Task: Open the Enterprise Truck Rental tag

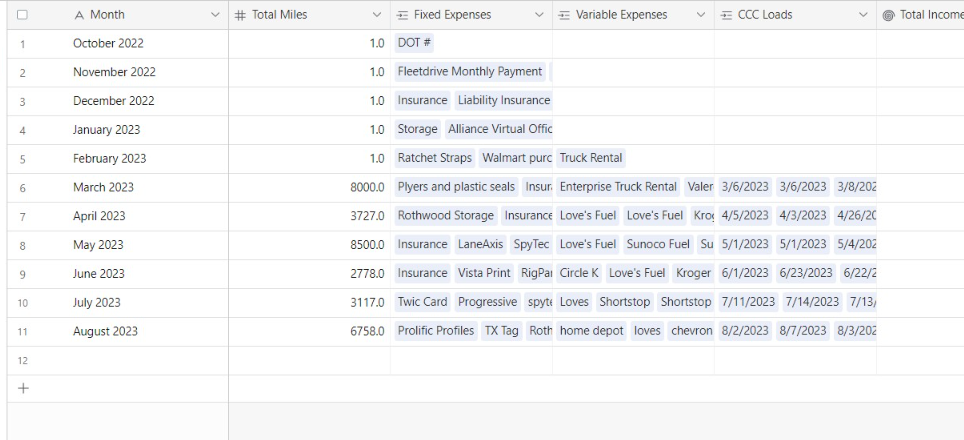Action: click(x=618, y=187)
